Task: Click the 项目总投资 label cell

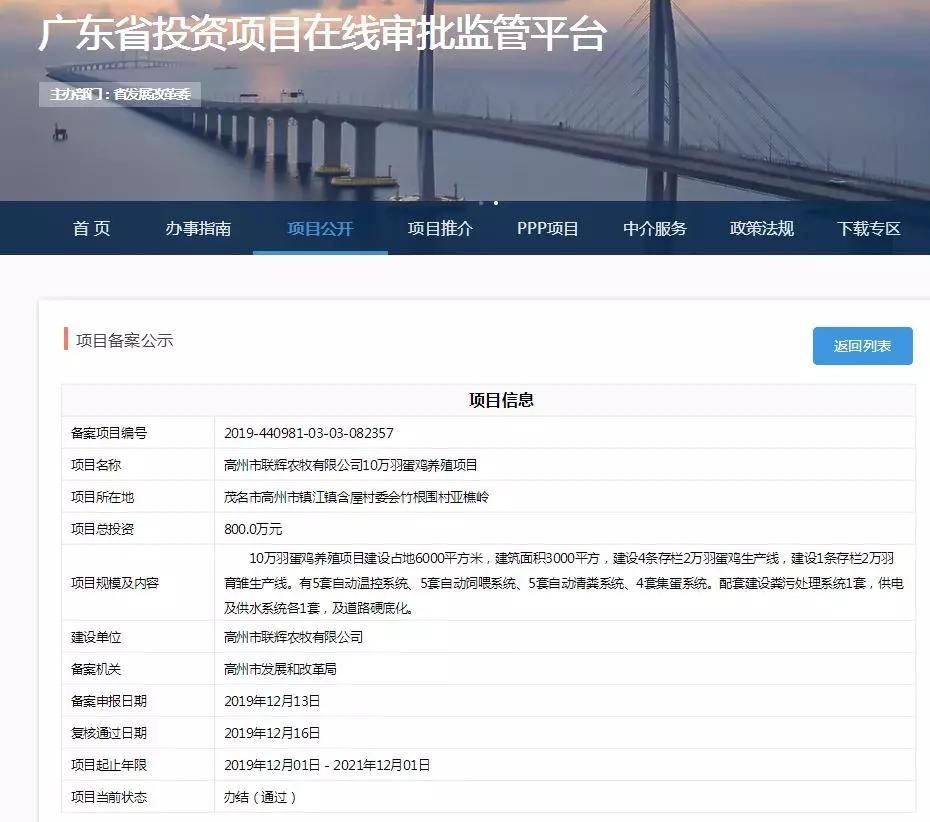Action: (x=138, y=529)
